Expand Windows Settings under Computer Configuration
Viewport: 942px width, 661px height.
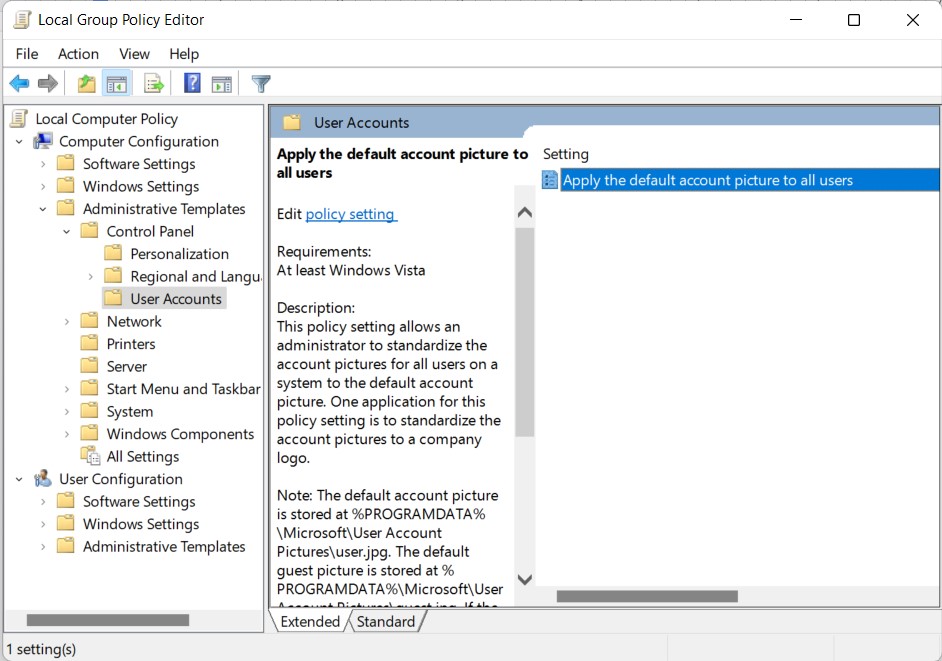[x=43, y=187]
